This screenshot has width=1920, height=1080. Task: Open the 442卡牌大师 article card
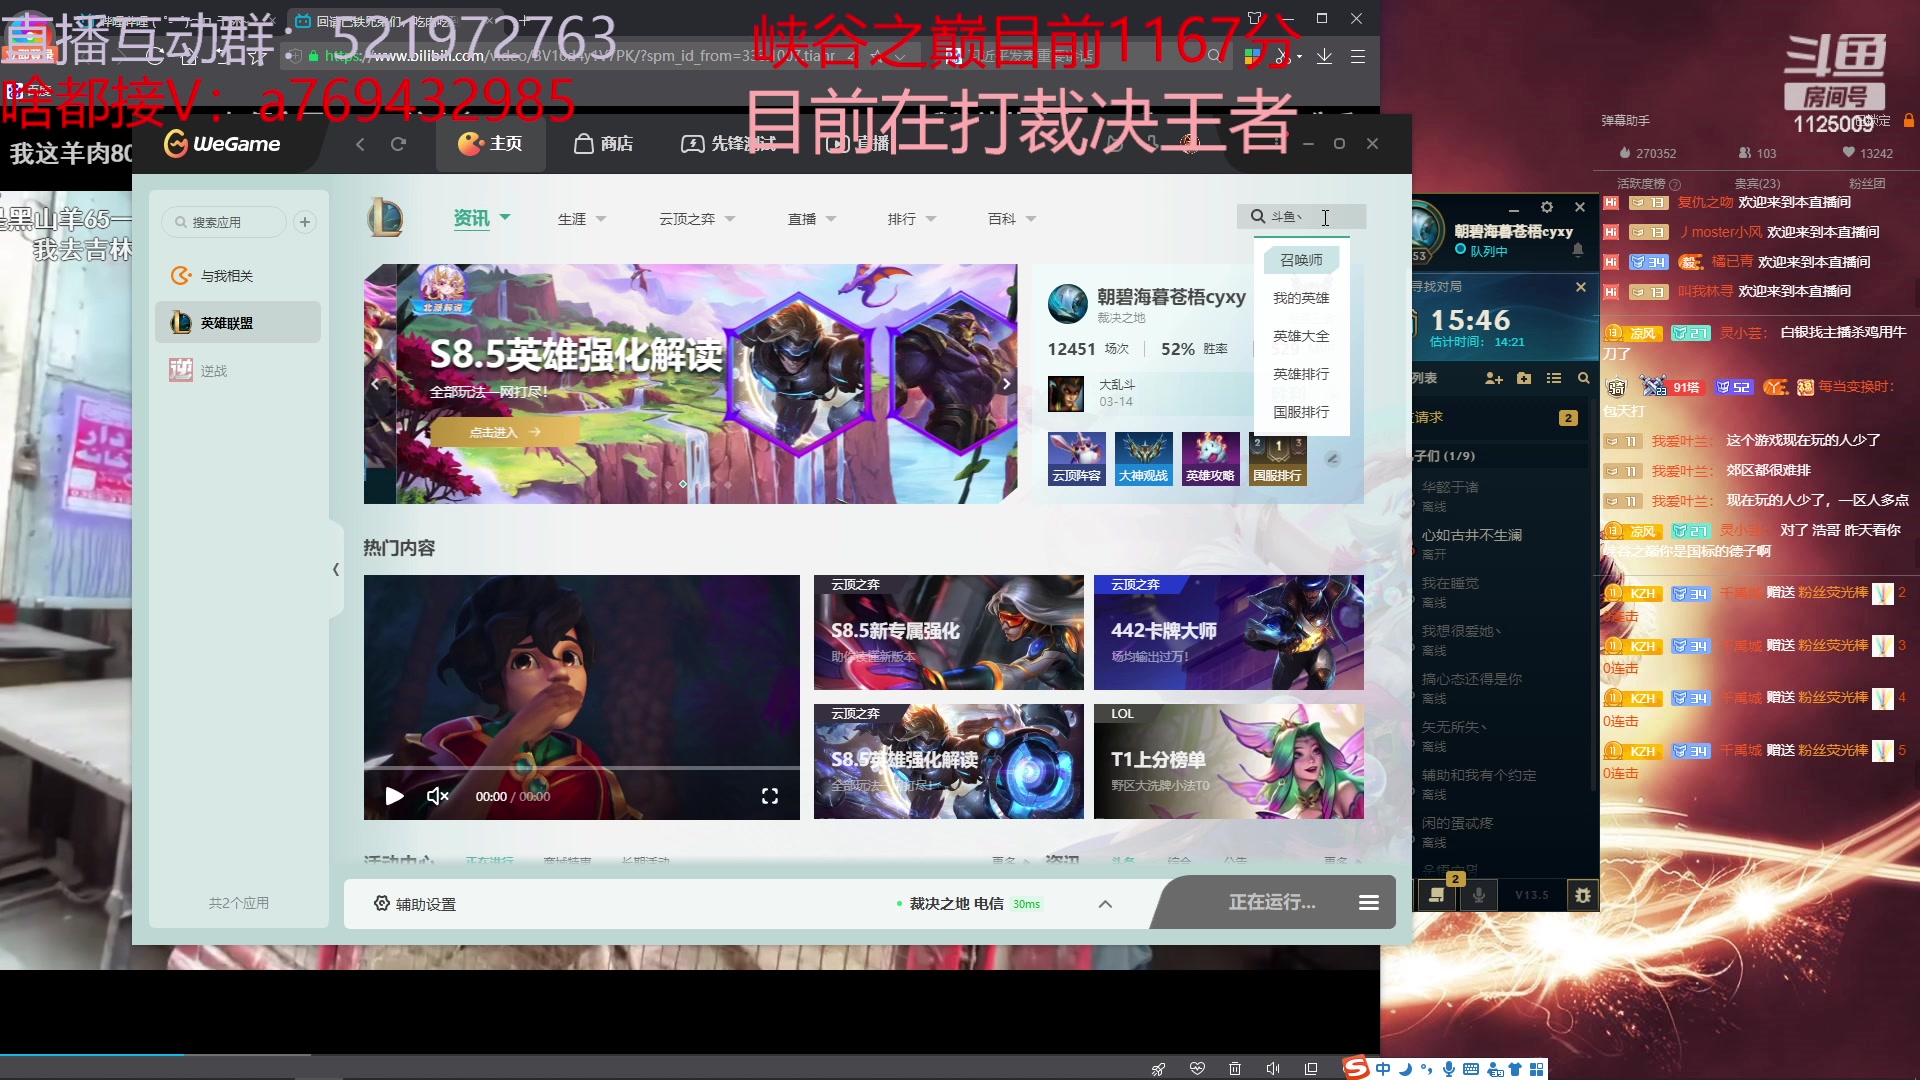pyautogui.click(x=1228, y=632)
